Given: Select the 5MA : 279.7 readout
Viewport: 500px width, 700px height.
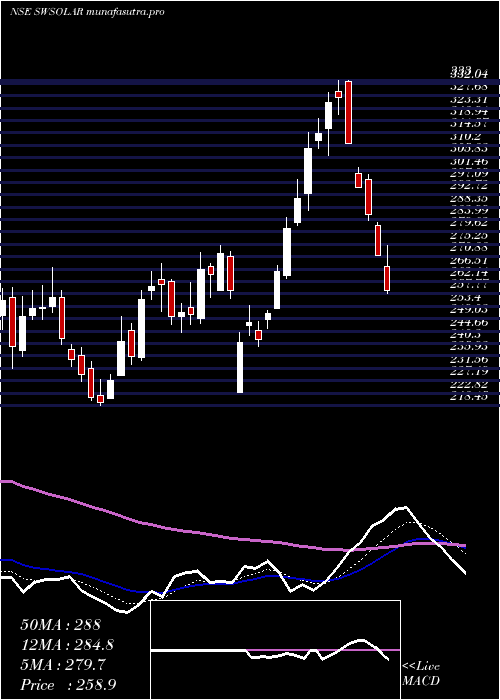Looking at the screenshot, I should click(x=63, y=665).
